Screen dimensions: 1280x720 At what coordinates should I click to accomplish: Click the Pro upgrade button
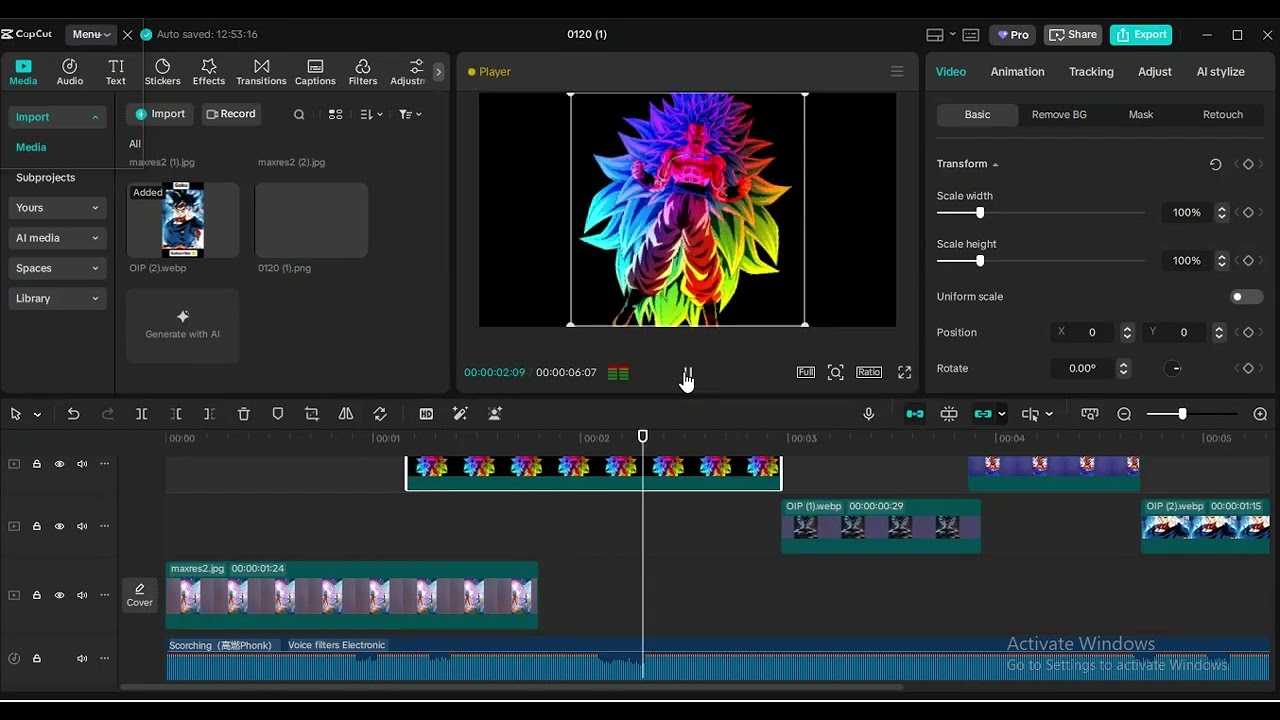tap(1013, 34)
